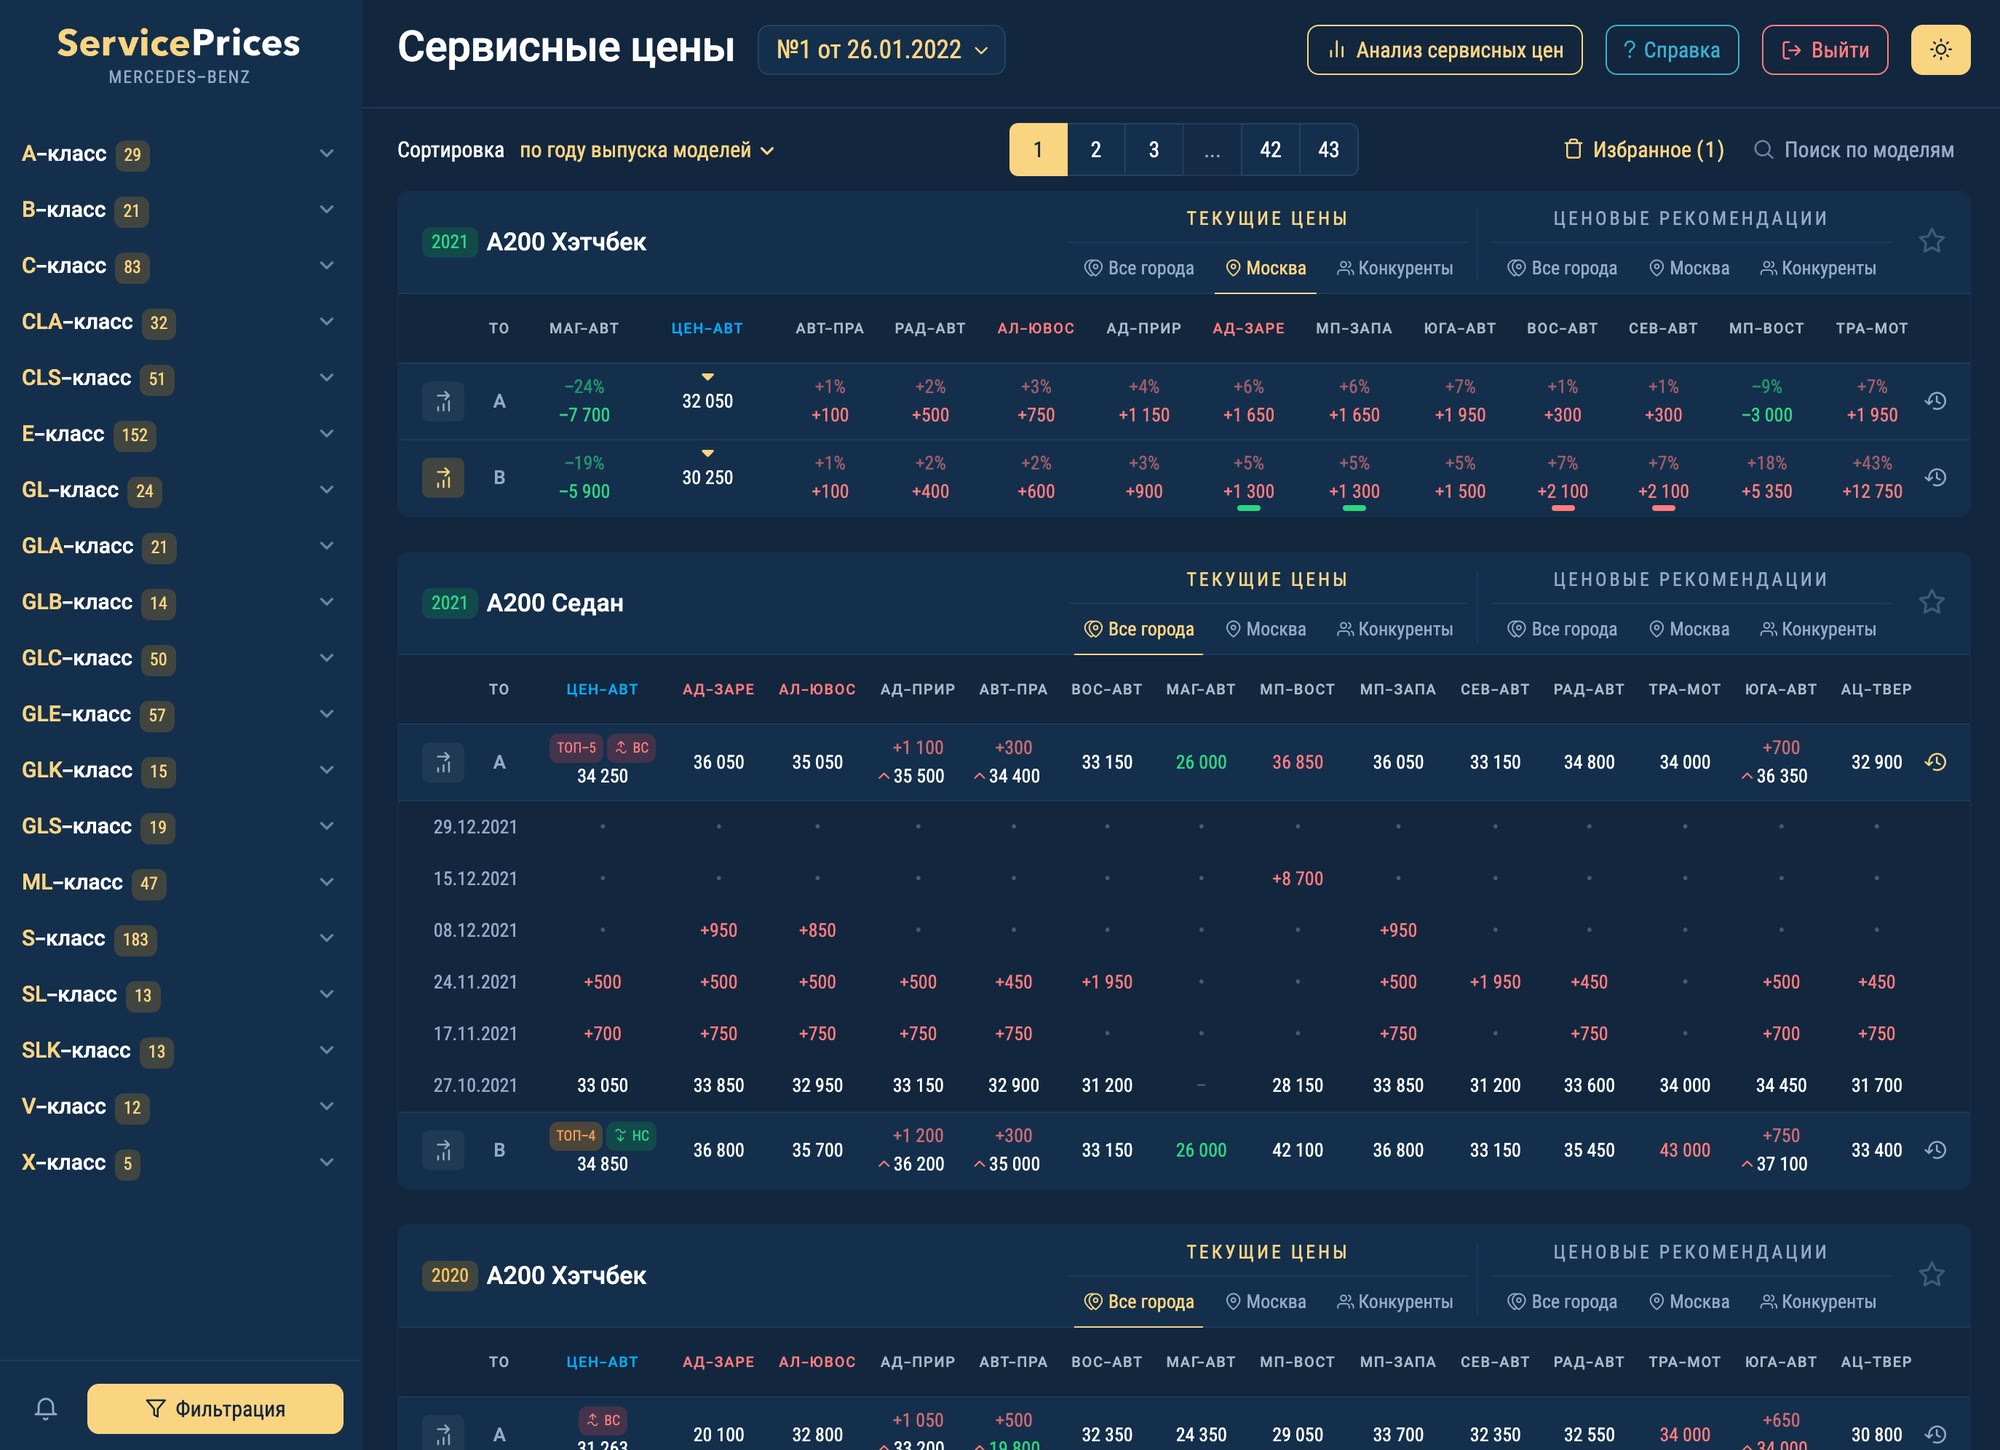
Task: Click ВС badge in 2020 Хэтчбек row A
Action: (x=603, y=1420)
